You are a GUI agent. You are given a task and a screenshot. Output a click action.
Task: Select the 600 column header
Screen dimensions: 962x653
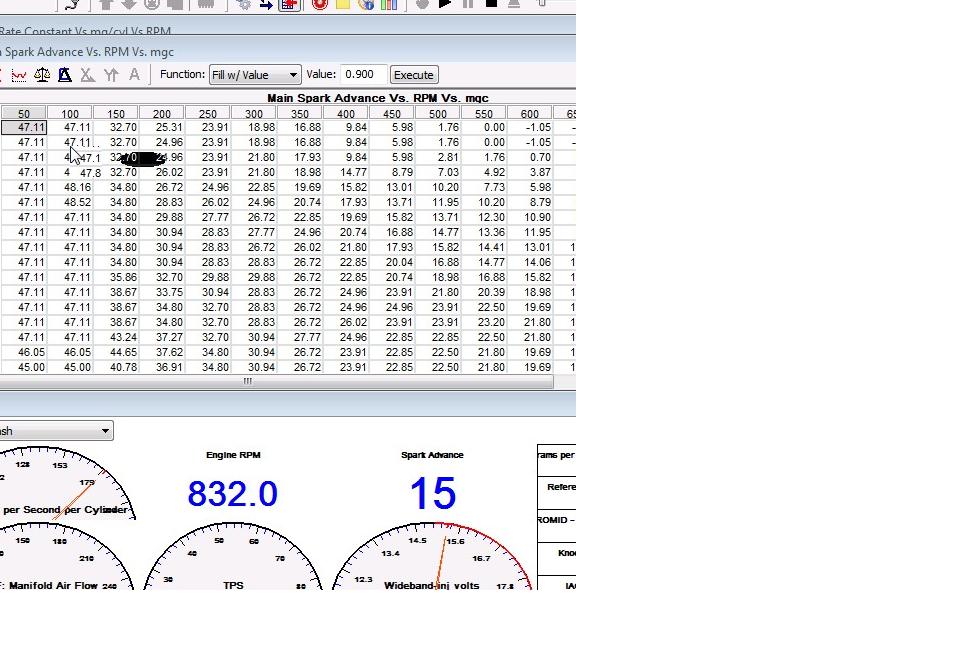529,114
